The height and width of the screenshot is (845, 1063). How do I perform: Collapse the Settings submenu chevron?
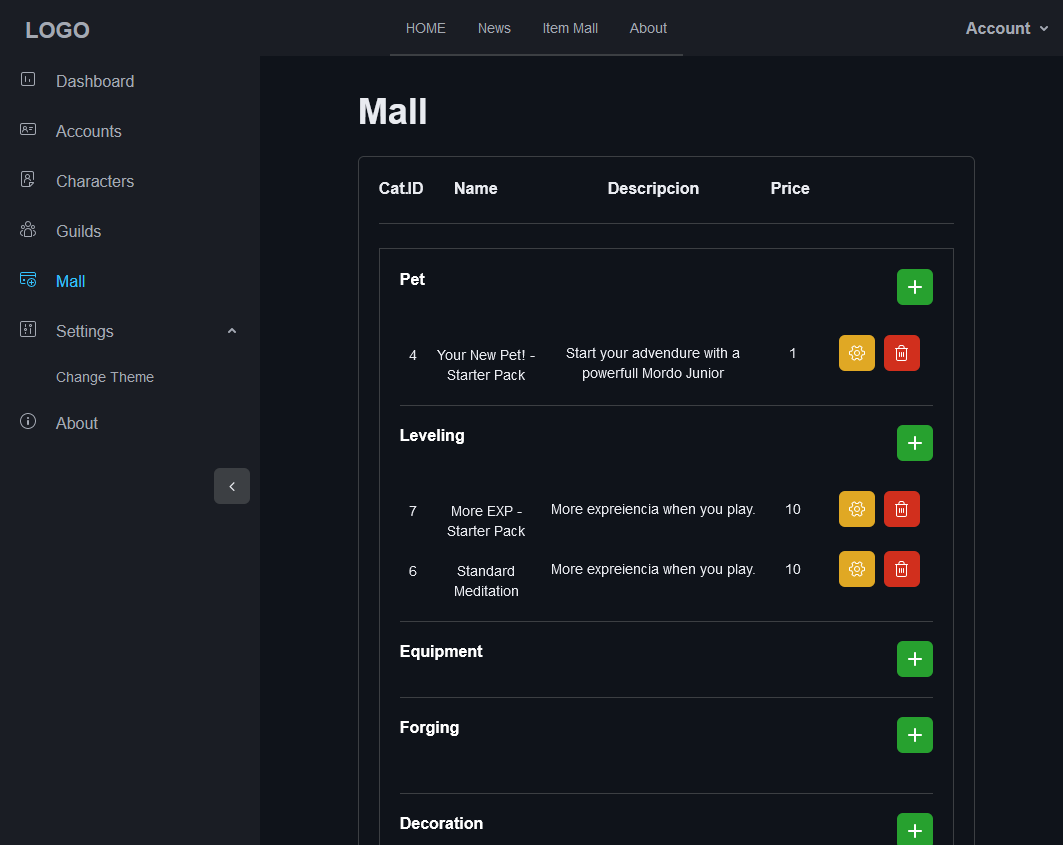click(232, 330)
